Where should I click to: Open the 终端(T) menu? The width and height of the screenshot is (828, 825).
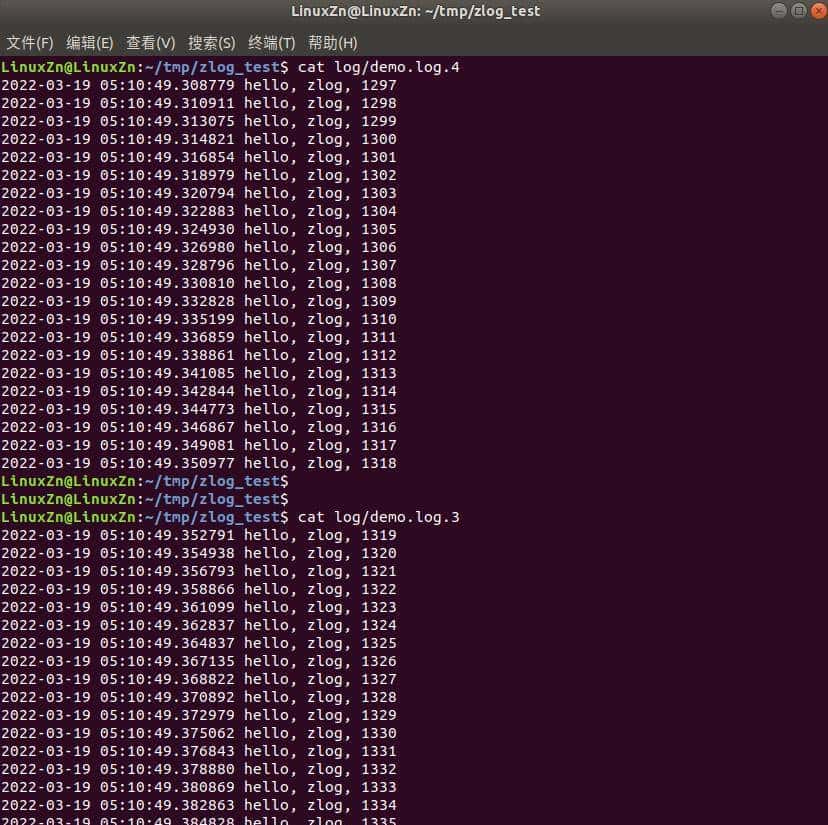click(x=271, y=43)
